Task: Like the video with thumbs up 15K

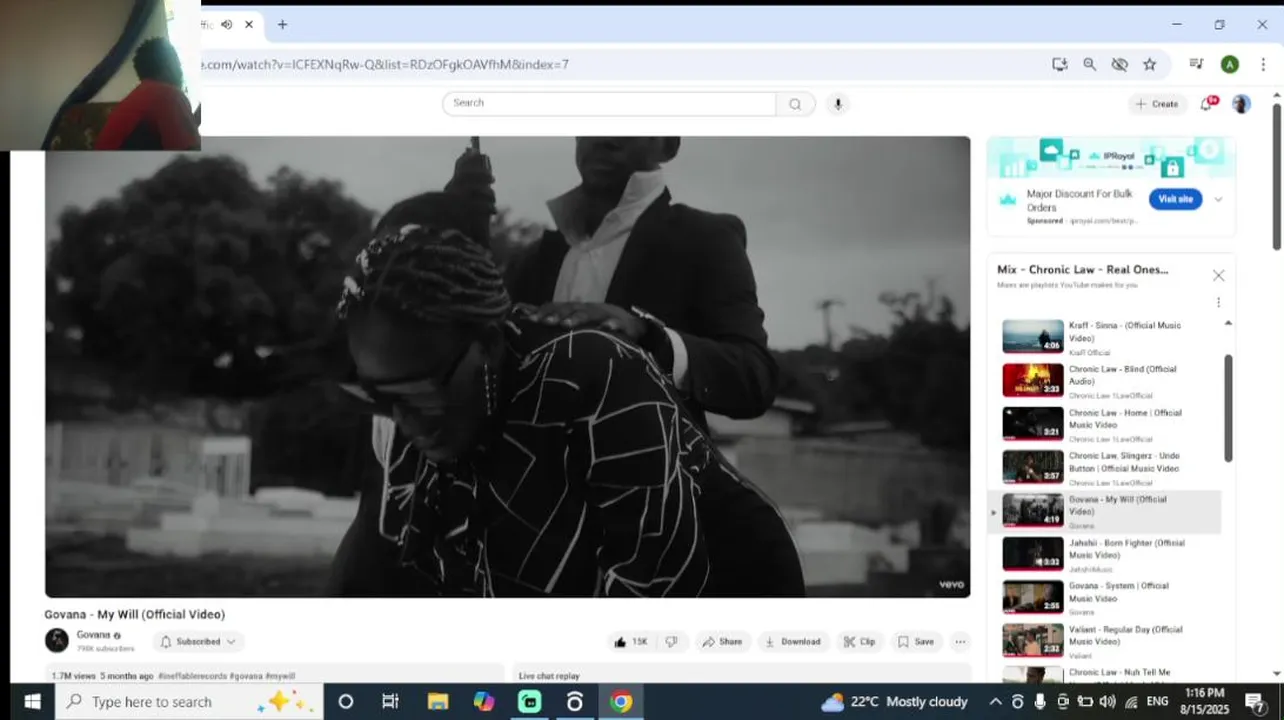Action: pyautogui.click(x=630, y=642)
